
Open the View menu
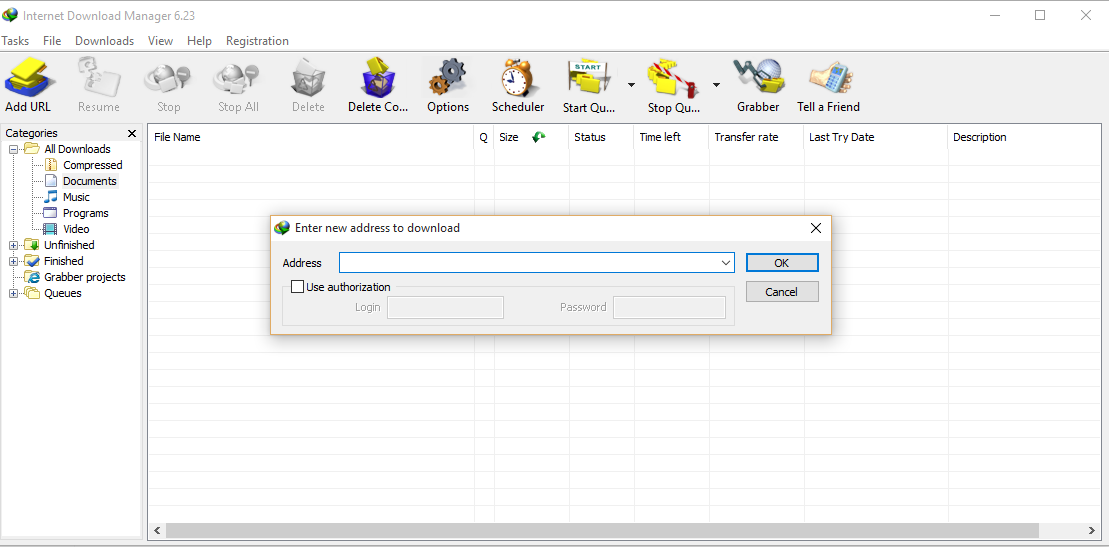161,41
